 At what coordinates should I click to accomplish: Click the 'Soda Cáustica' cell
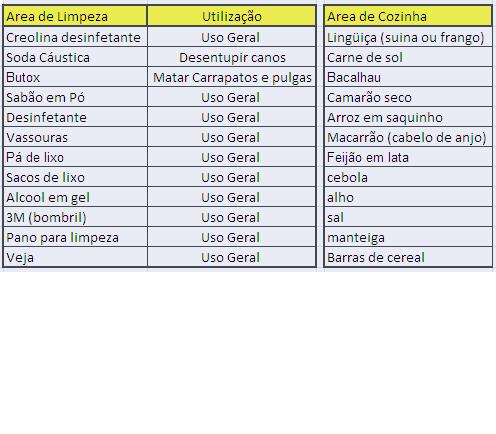click(75, 57)
